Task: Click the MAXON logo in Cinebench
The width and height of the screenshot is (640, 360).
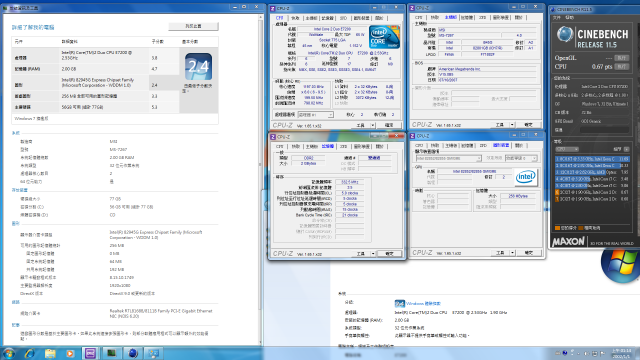Action: click(x=569, y=242)
